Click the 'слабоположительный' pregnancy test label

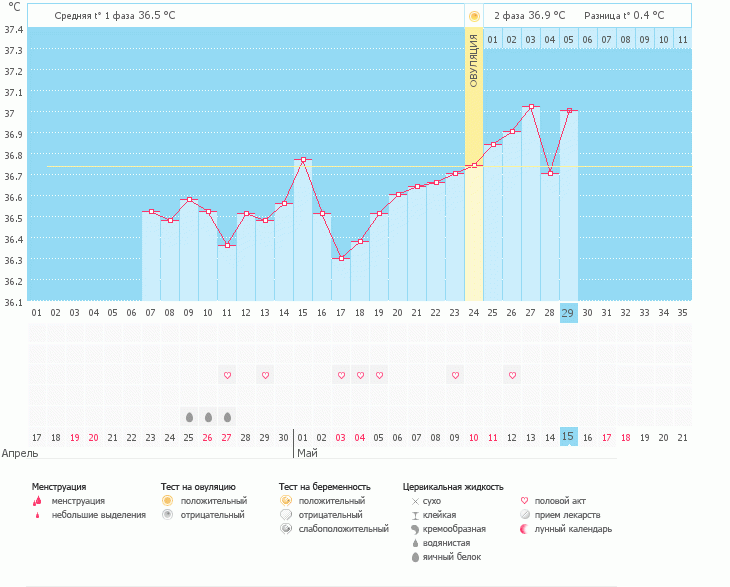(x=343, y=529)
